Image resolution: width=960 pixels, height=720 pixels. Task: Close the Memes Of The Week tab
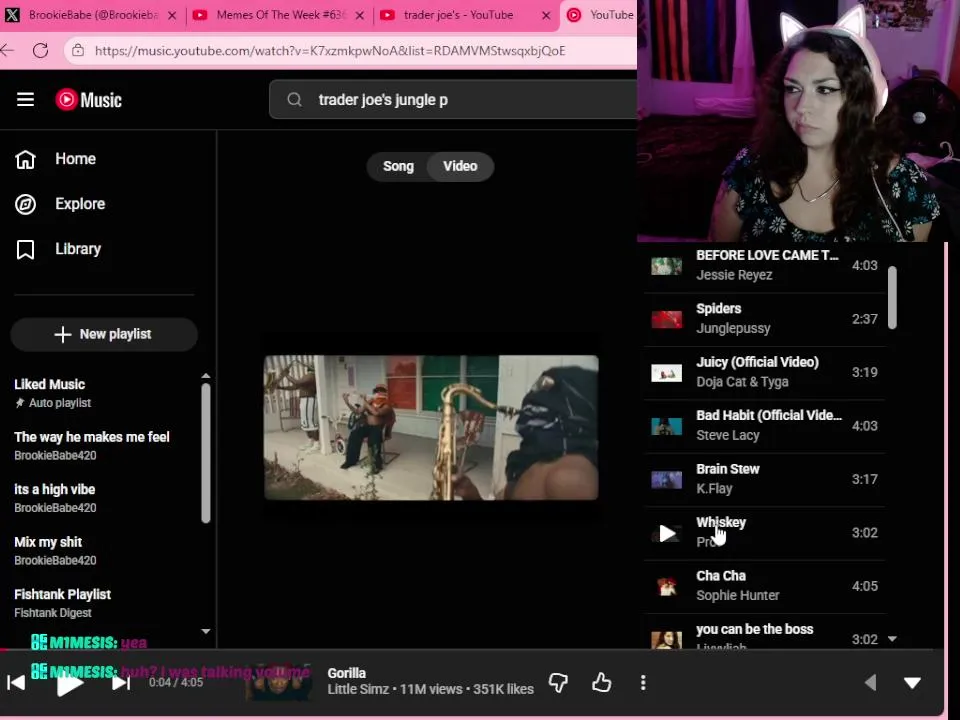point(360,15)
